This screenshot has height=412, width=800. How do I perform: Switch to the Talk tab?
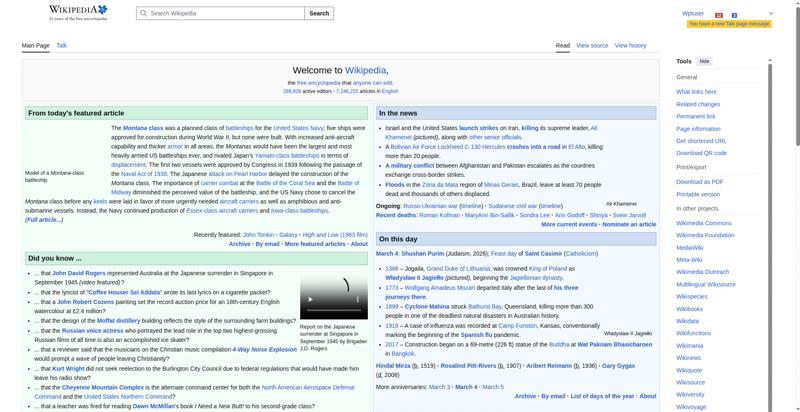tap(61, 45)
